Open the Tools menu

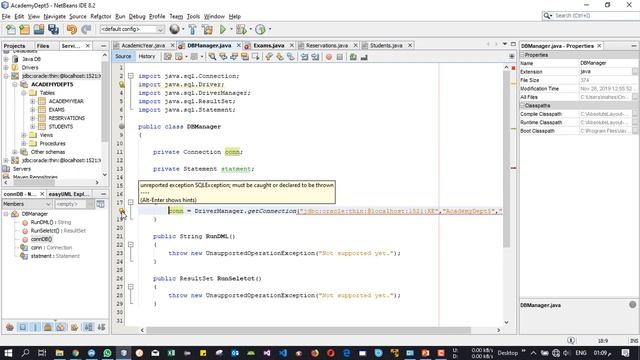click(x=193, y=16)
